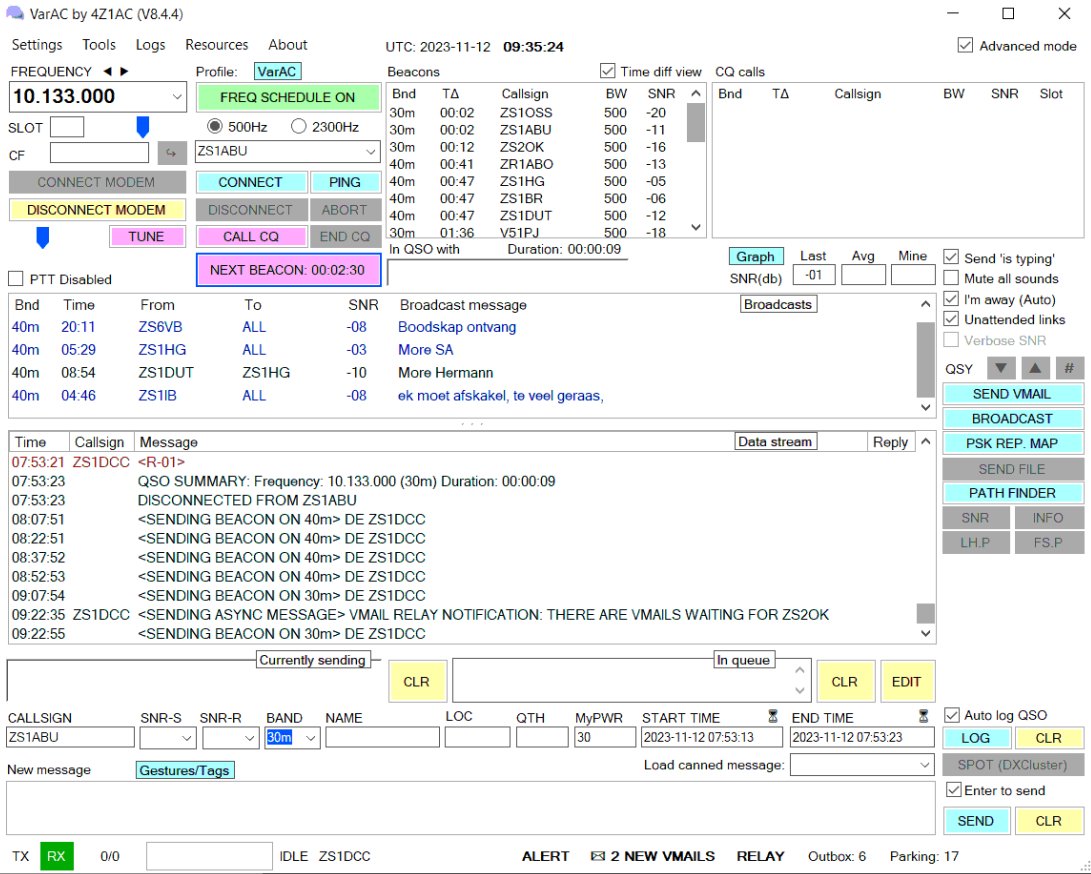Open the Settings menu
Screen dimensions: 1091x874
pyautogui.click(x=37, y=45)
